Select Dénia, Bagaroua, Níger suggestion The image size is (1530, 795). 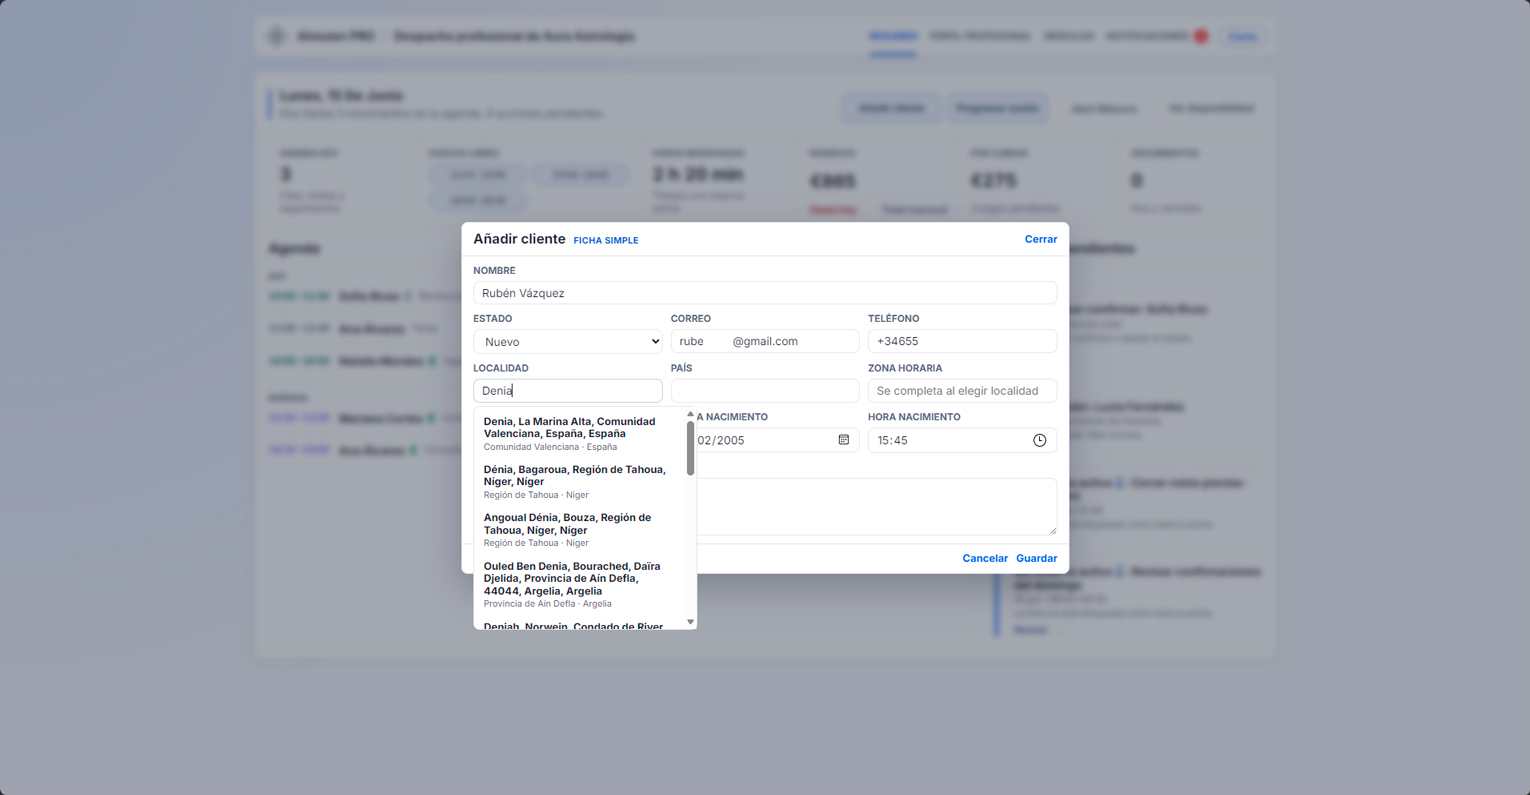pyautogui.click(x=579, y=482)
